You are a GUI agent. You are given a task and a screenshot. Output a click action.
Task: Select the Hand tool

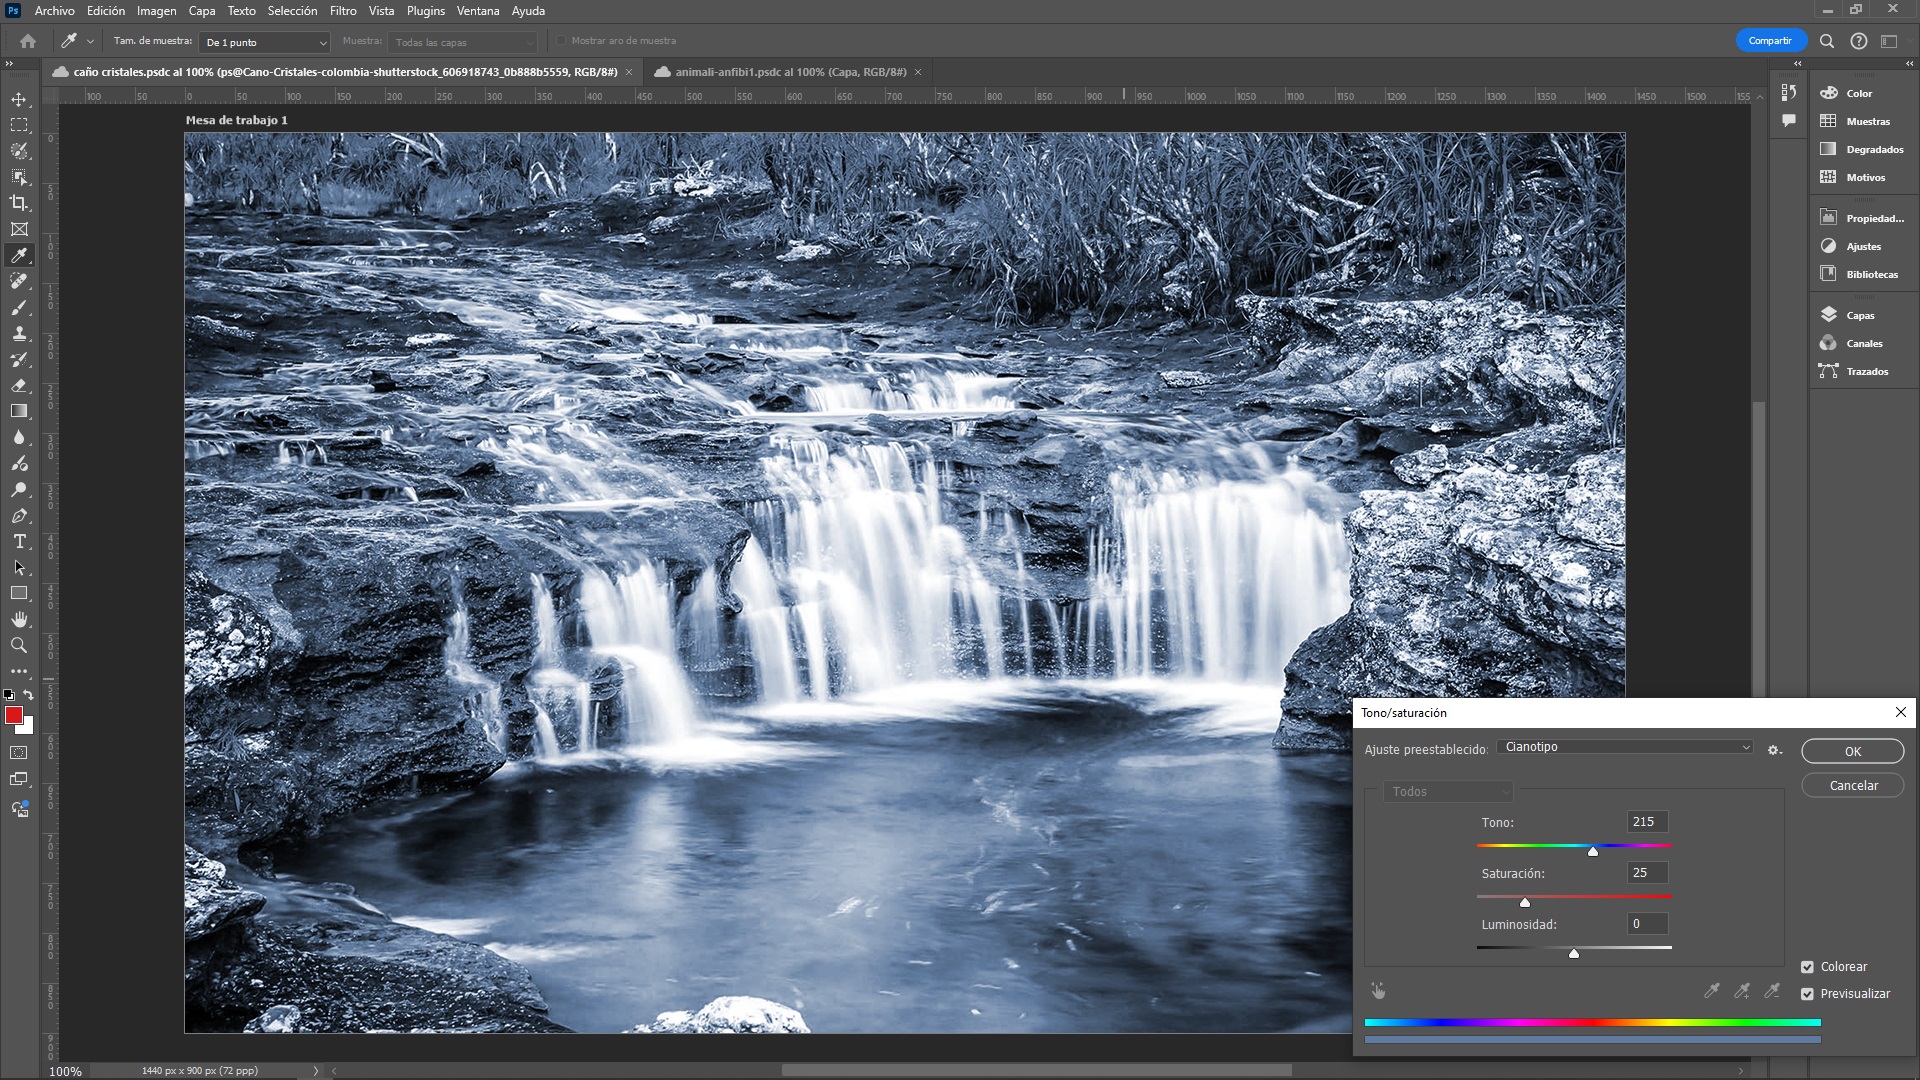click(19, 620)
